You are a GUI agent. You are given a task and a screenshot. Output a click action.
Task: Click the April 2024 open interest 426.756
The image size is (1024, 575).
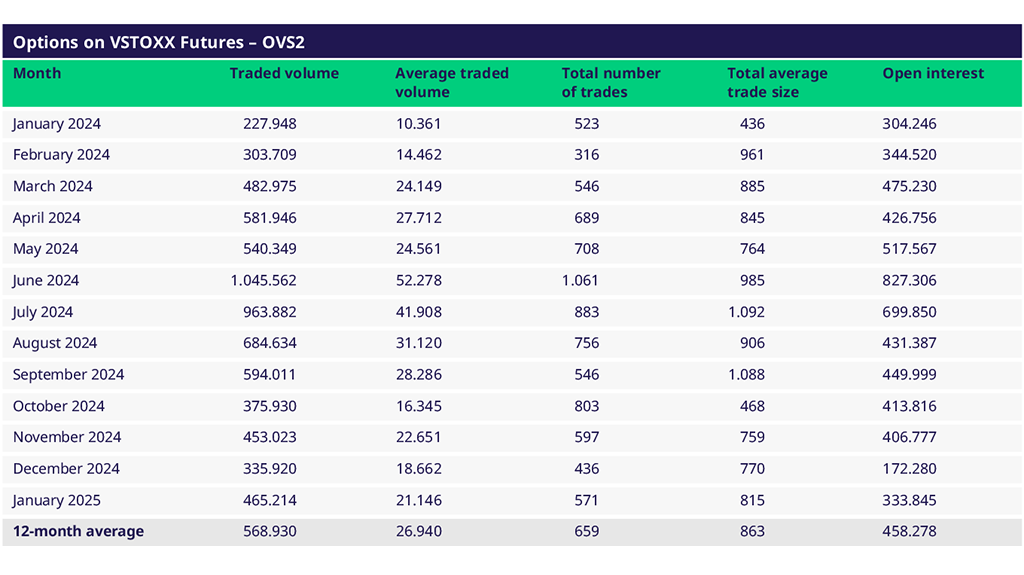pos(909,218)
